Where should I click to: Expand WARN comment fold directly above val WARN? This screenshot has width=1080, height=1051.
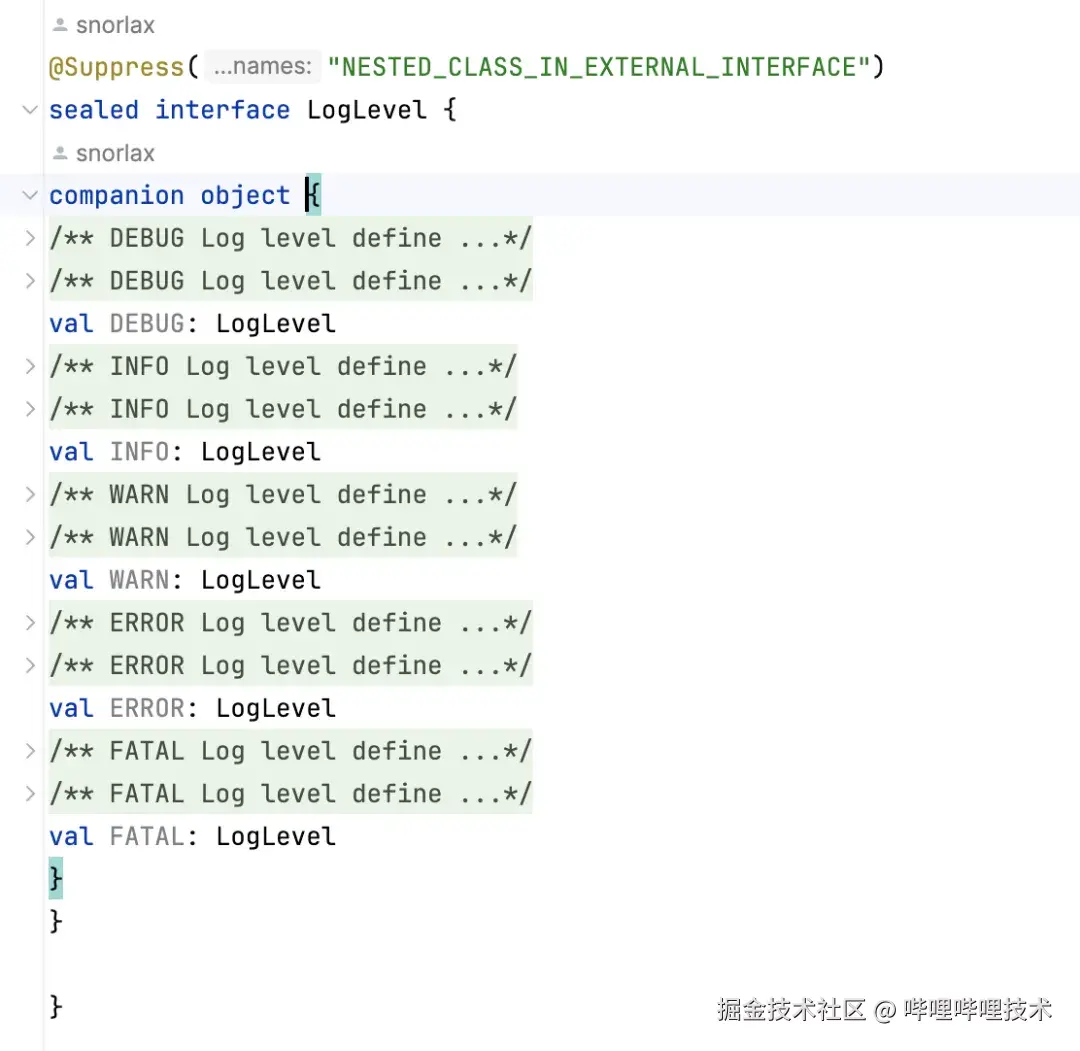30,537
